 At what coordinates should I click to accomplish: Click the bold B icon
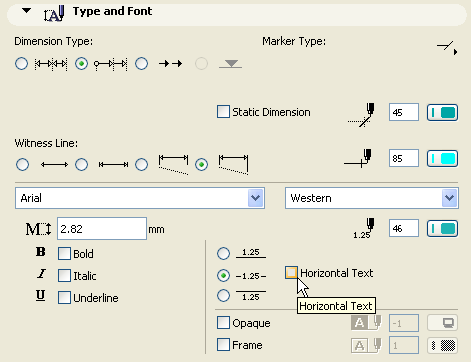41,252
